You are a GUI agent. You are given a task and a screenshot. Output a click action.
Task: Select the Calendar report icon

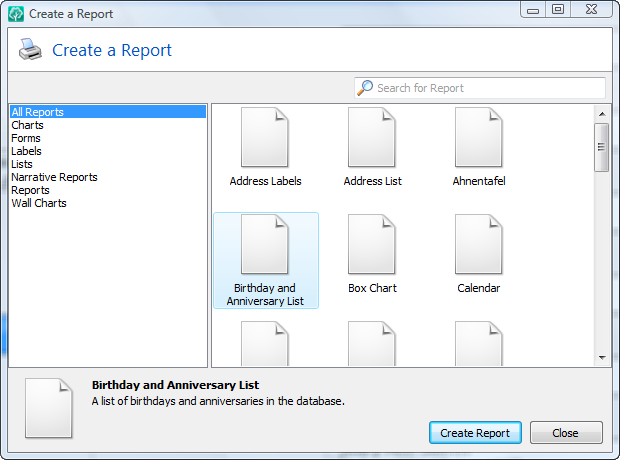pyautogui.click(x=479, y=244)
